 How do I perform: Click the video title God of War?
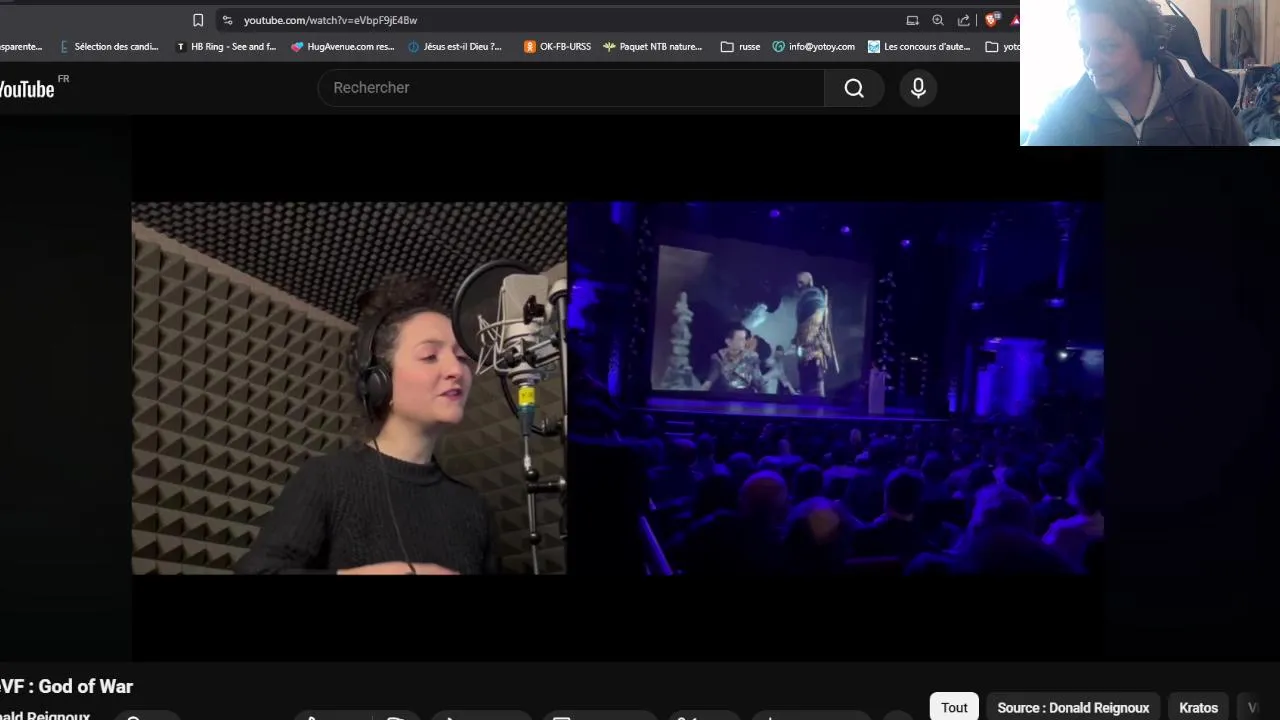(x=66, y=686)
